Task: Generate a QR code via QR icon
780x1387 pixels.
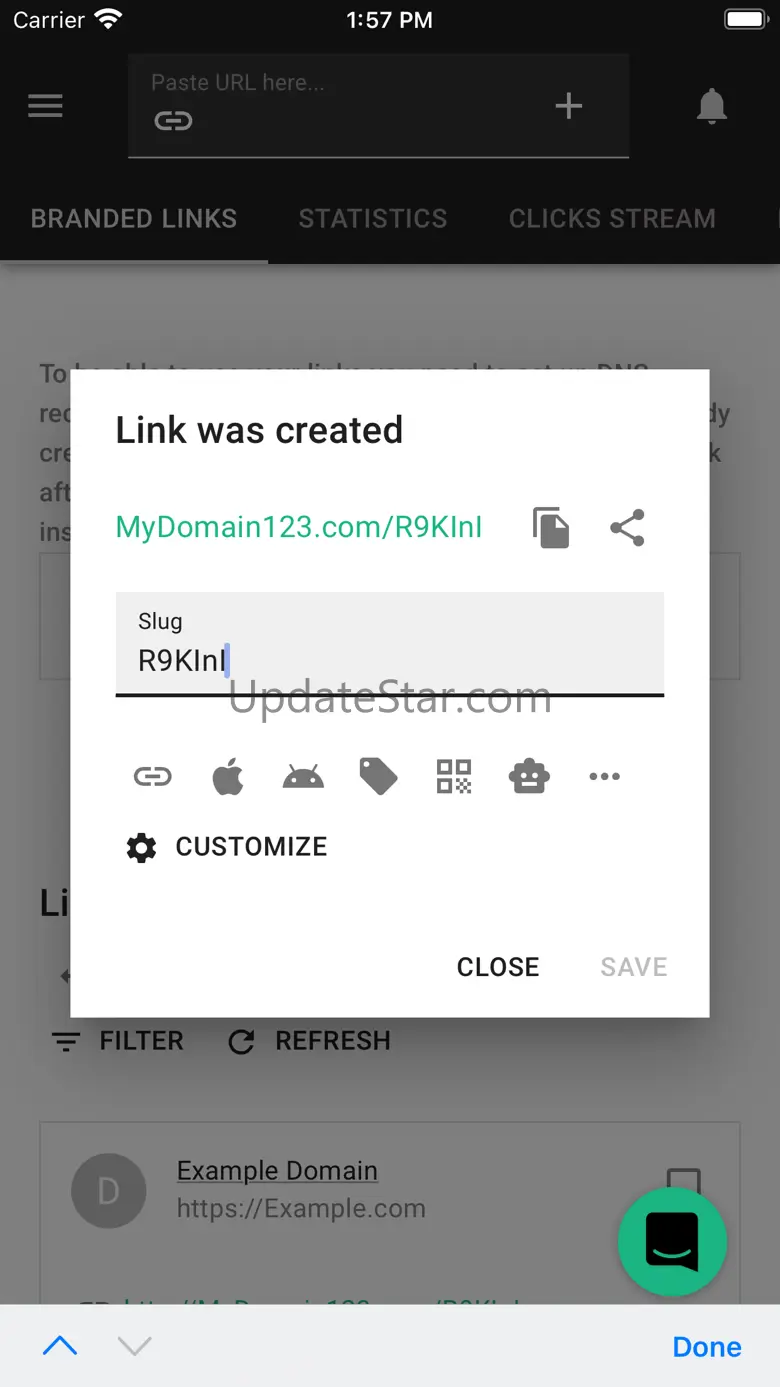Action: tap(454, 776)
